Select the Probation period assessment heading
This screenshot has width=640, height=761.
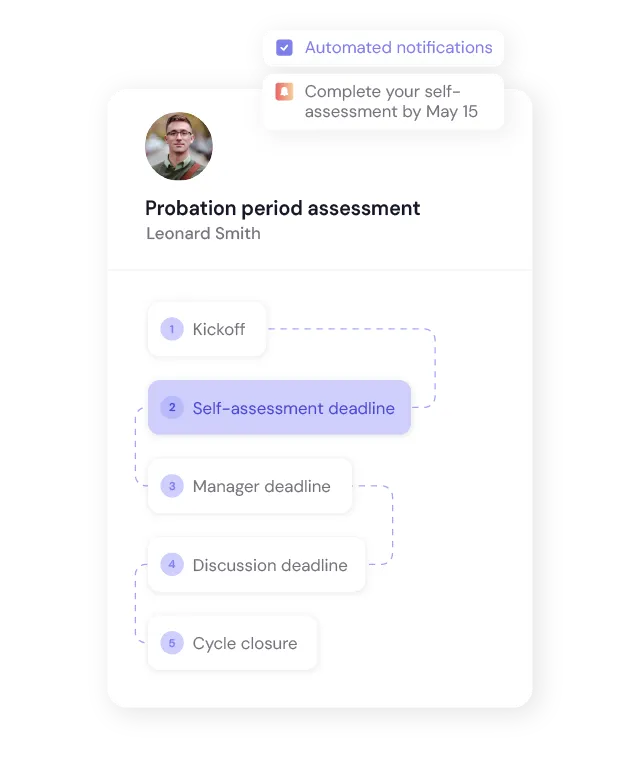[283, 208]
